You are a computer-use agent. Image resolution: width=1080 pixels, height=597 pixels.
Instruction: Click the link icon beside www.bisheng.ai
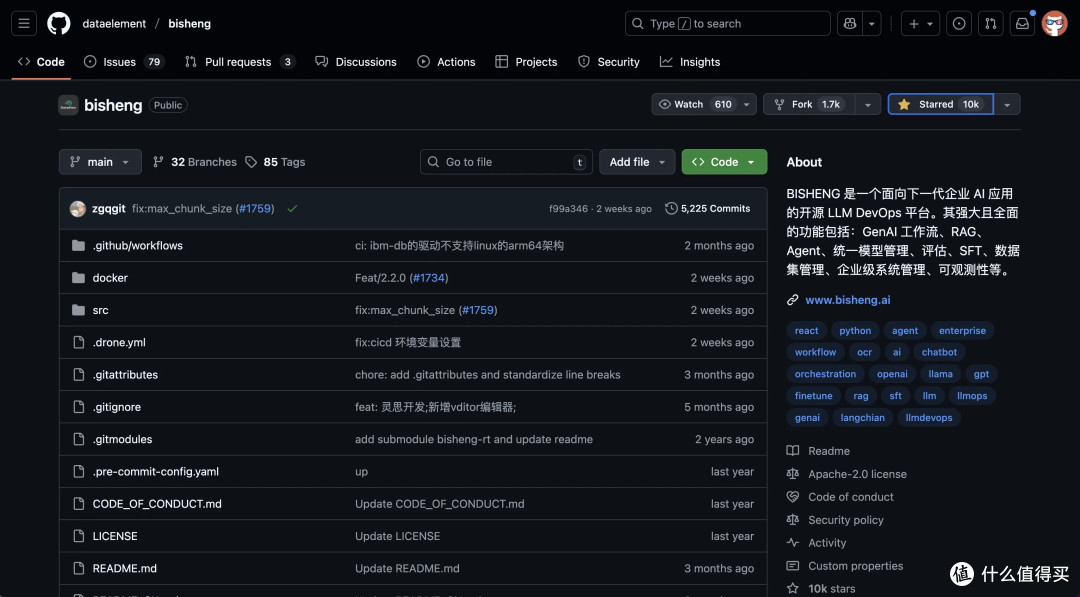coord(793,300)
